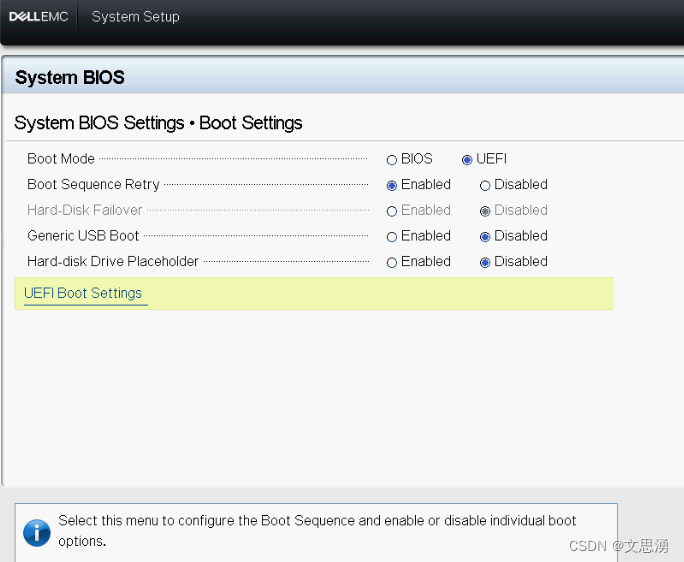The image size is (684, 562).
Task: Click the blue info icon
Action: [37, 532]
